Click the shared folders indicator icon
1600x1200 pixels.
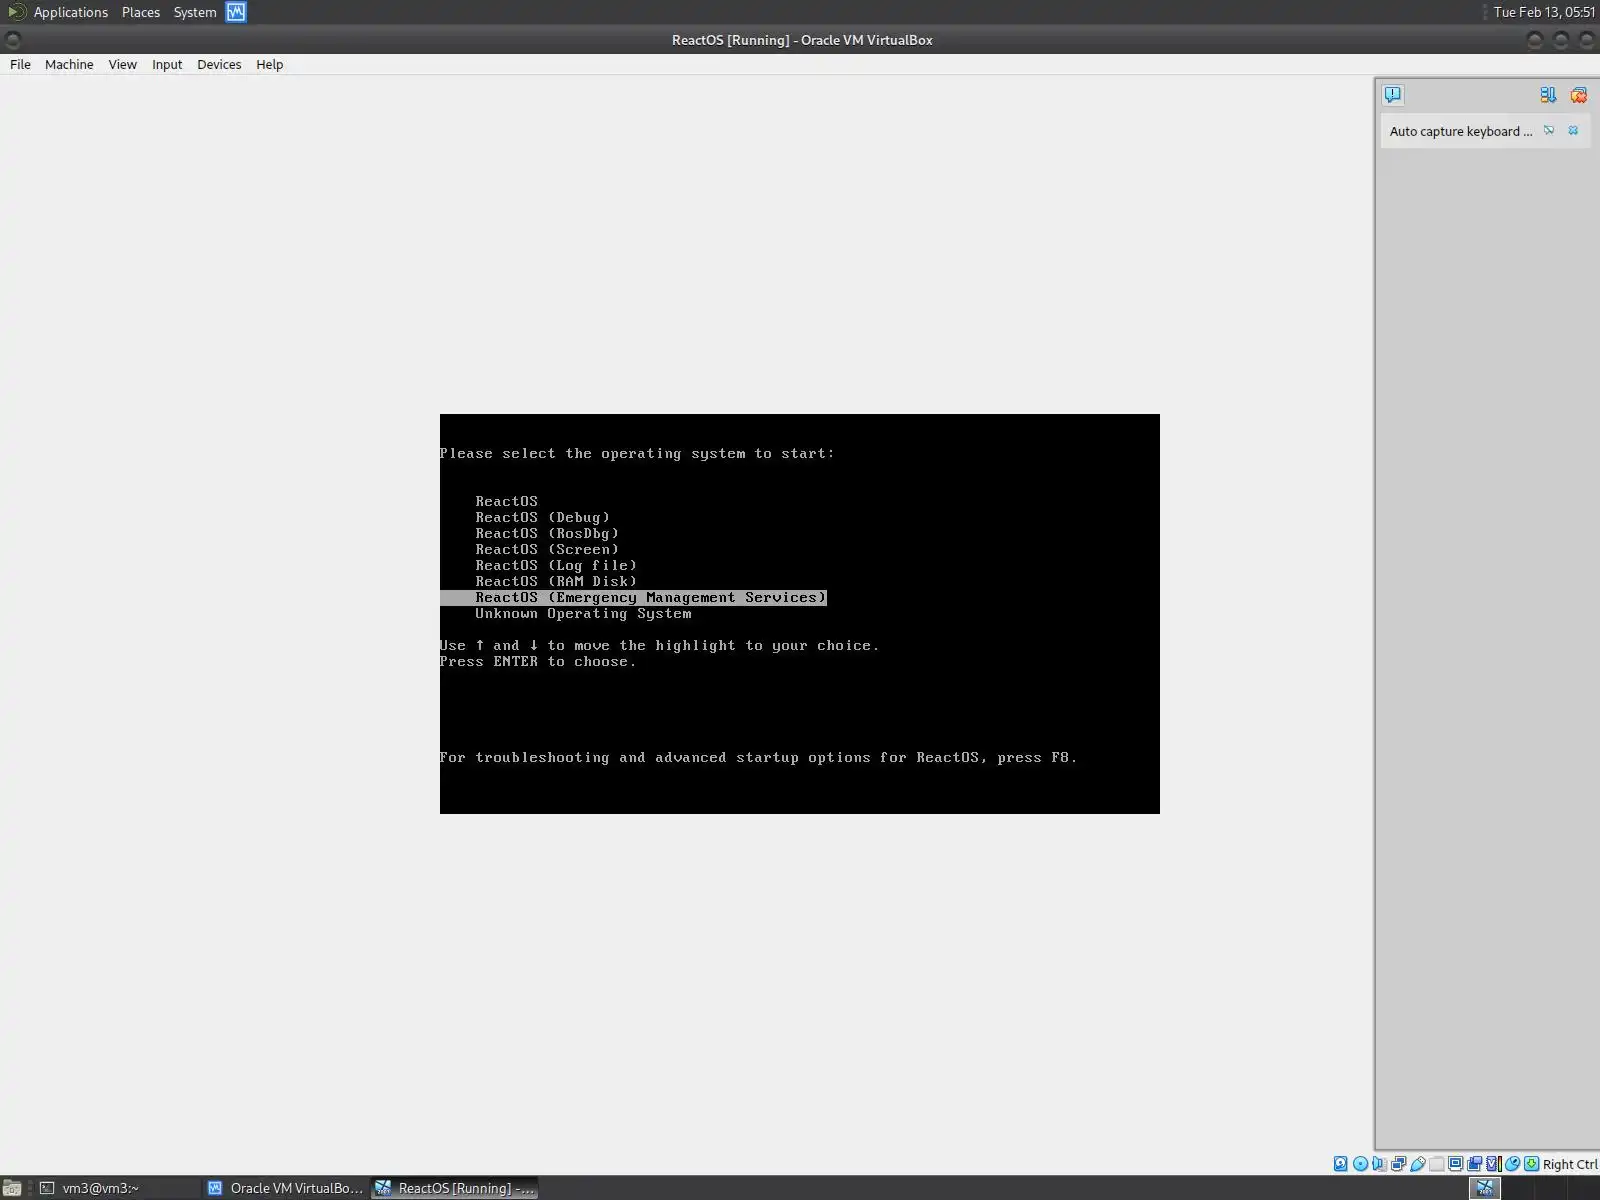point(1436,1163)
